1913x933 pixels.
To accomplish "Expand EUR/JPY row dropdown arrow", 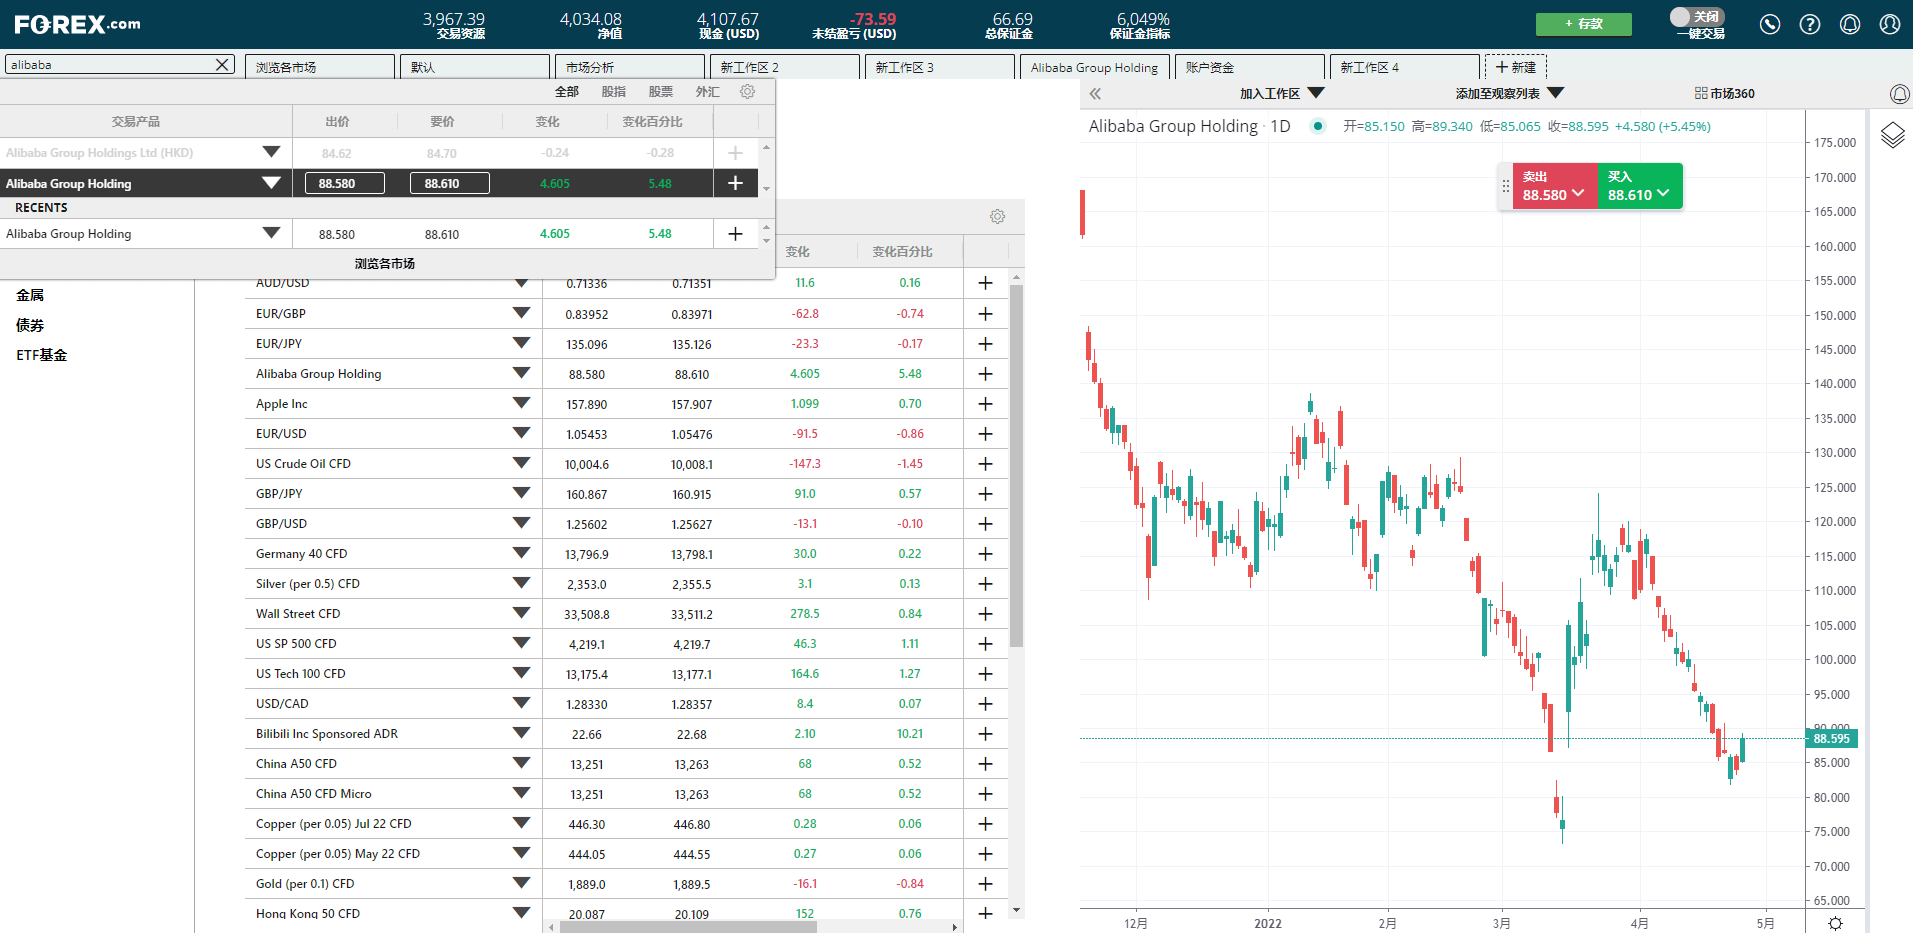I will click(x=521, y=343).
